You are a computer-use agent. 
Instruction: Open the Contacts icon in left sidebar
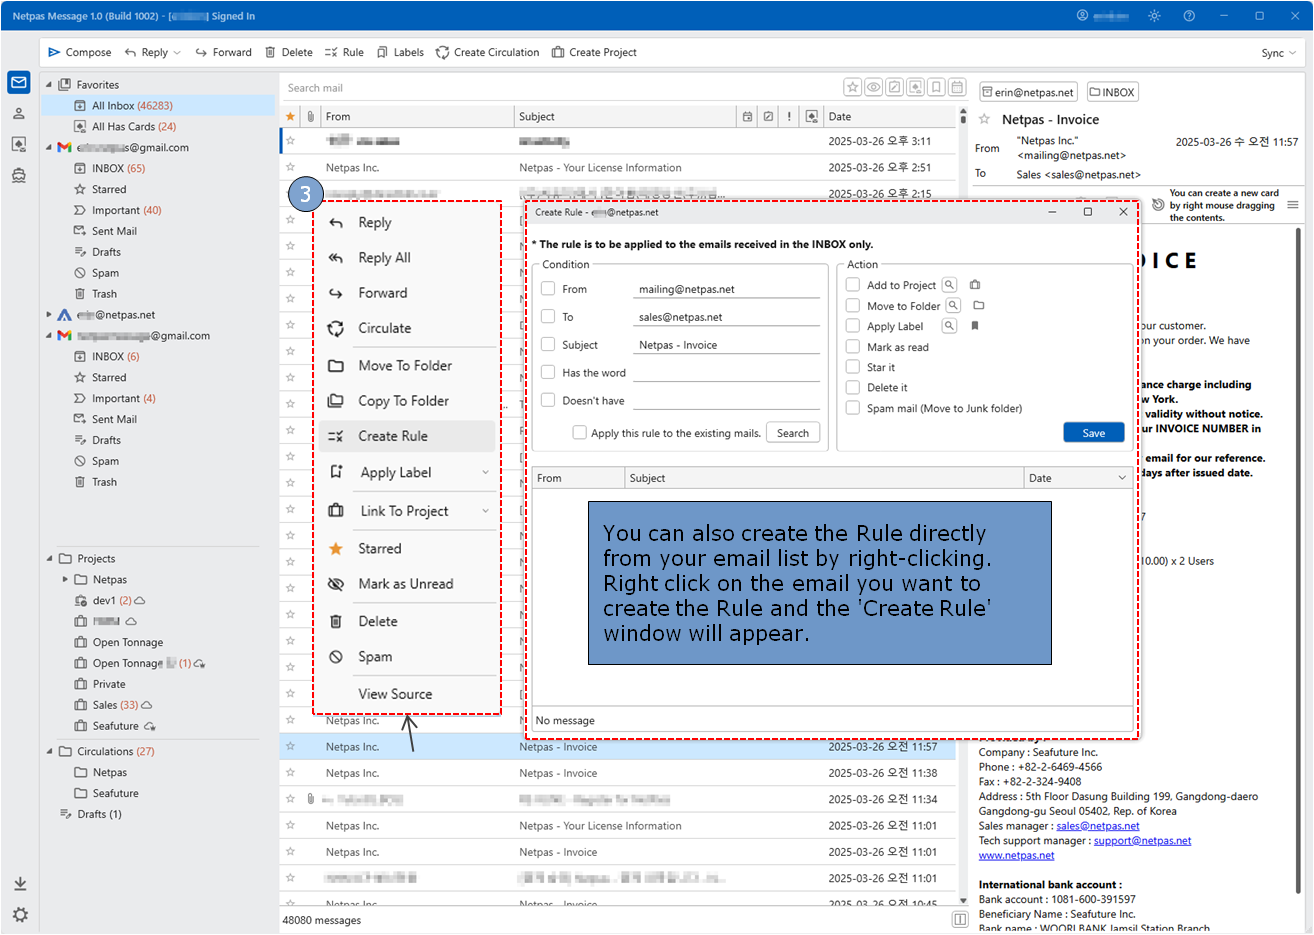[19, 114]
